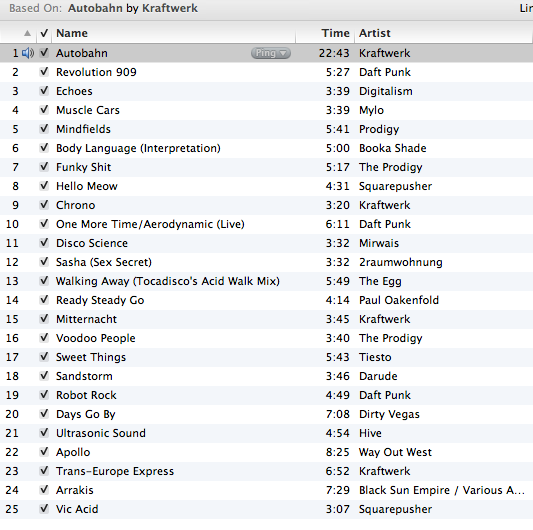This screenshot has width=533, height=530.
Task: Select the track Mindfields
Action: [83, 129]
